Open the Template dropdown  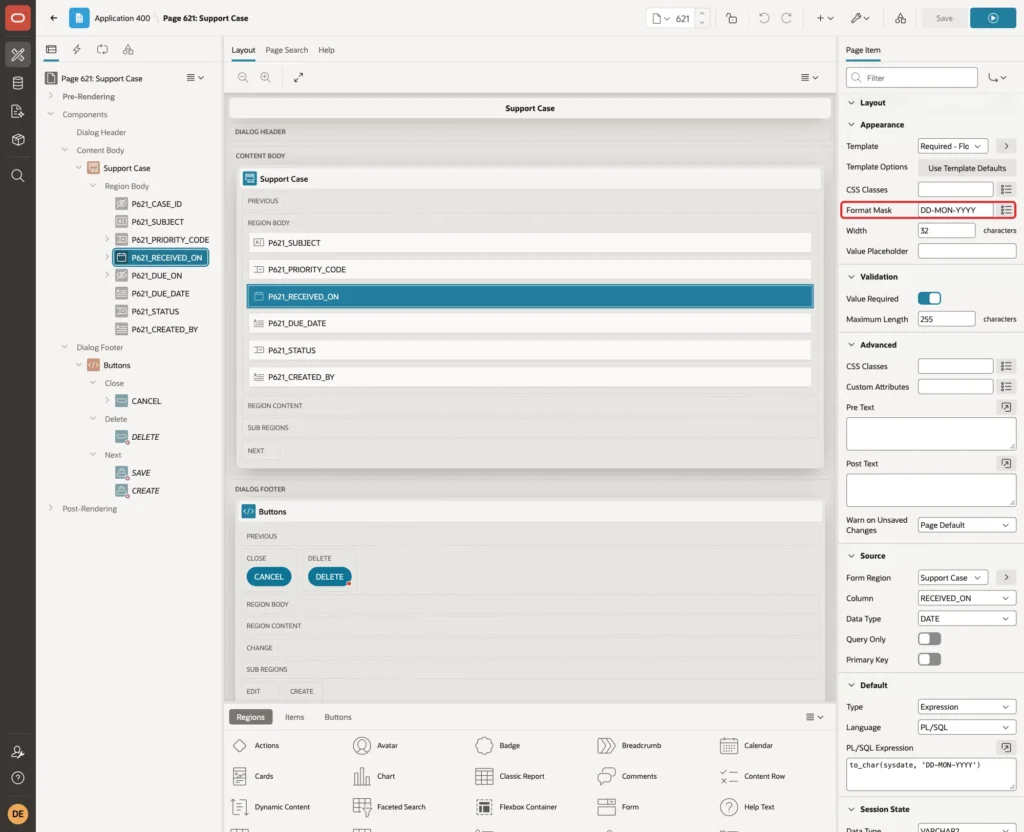(953, 146)
